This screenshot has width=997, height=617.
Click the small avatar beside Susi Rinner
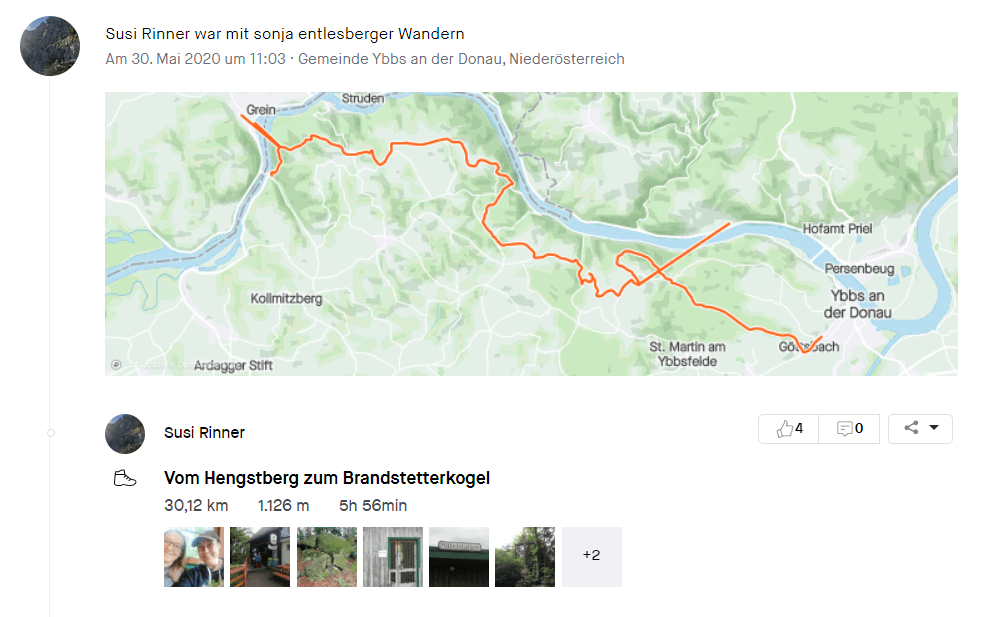(125, 433)
